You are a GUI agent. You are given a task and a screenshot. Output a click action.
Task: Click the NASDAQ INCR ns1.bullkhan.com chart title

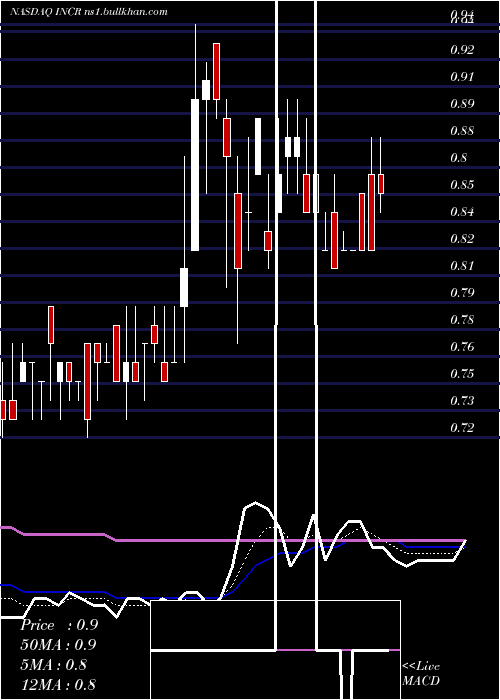(x=89, y=12)
